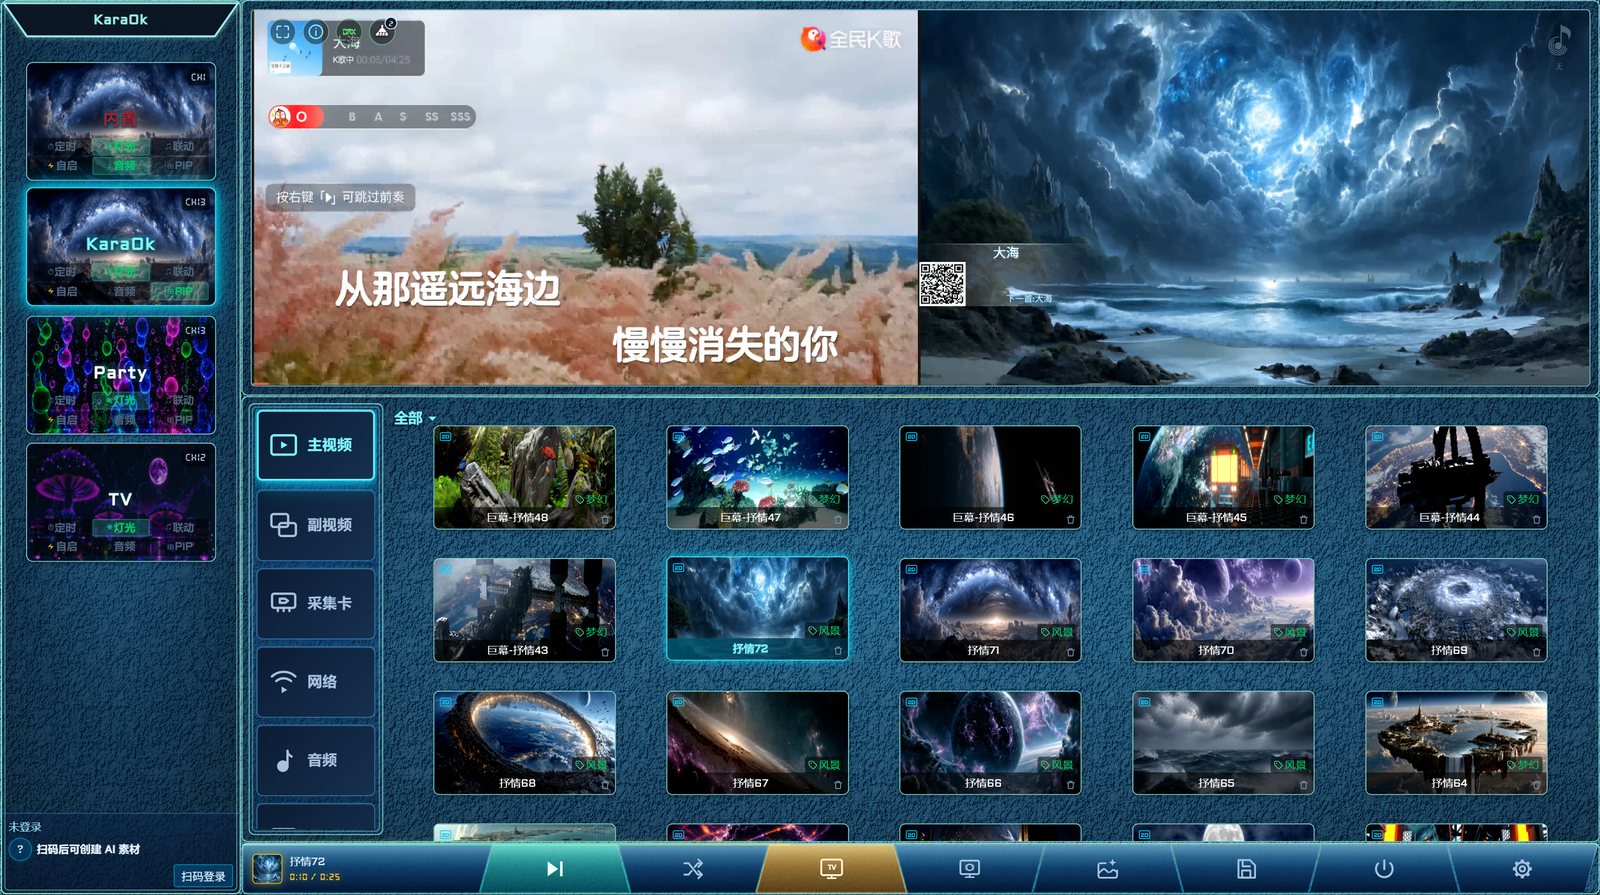
Task: Click trash icon on 巨幕-抒情46
Action: [1071, 519]
